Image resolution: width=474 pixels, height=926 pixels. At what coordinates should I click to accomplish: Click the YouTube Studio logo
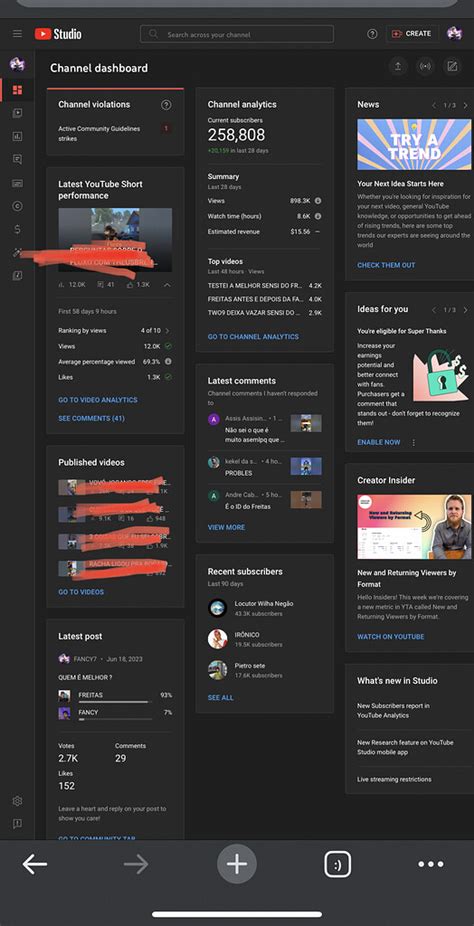[x=58, y=34]
